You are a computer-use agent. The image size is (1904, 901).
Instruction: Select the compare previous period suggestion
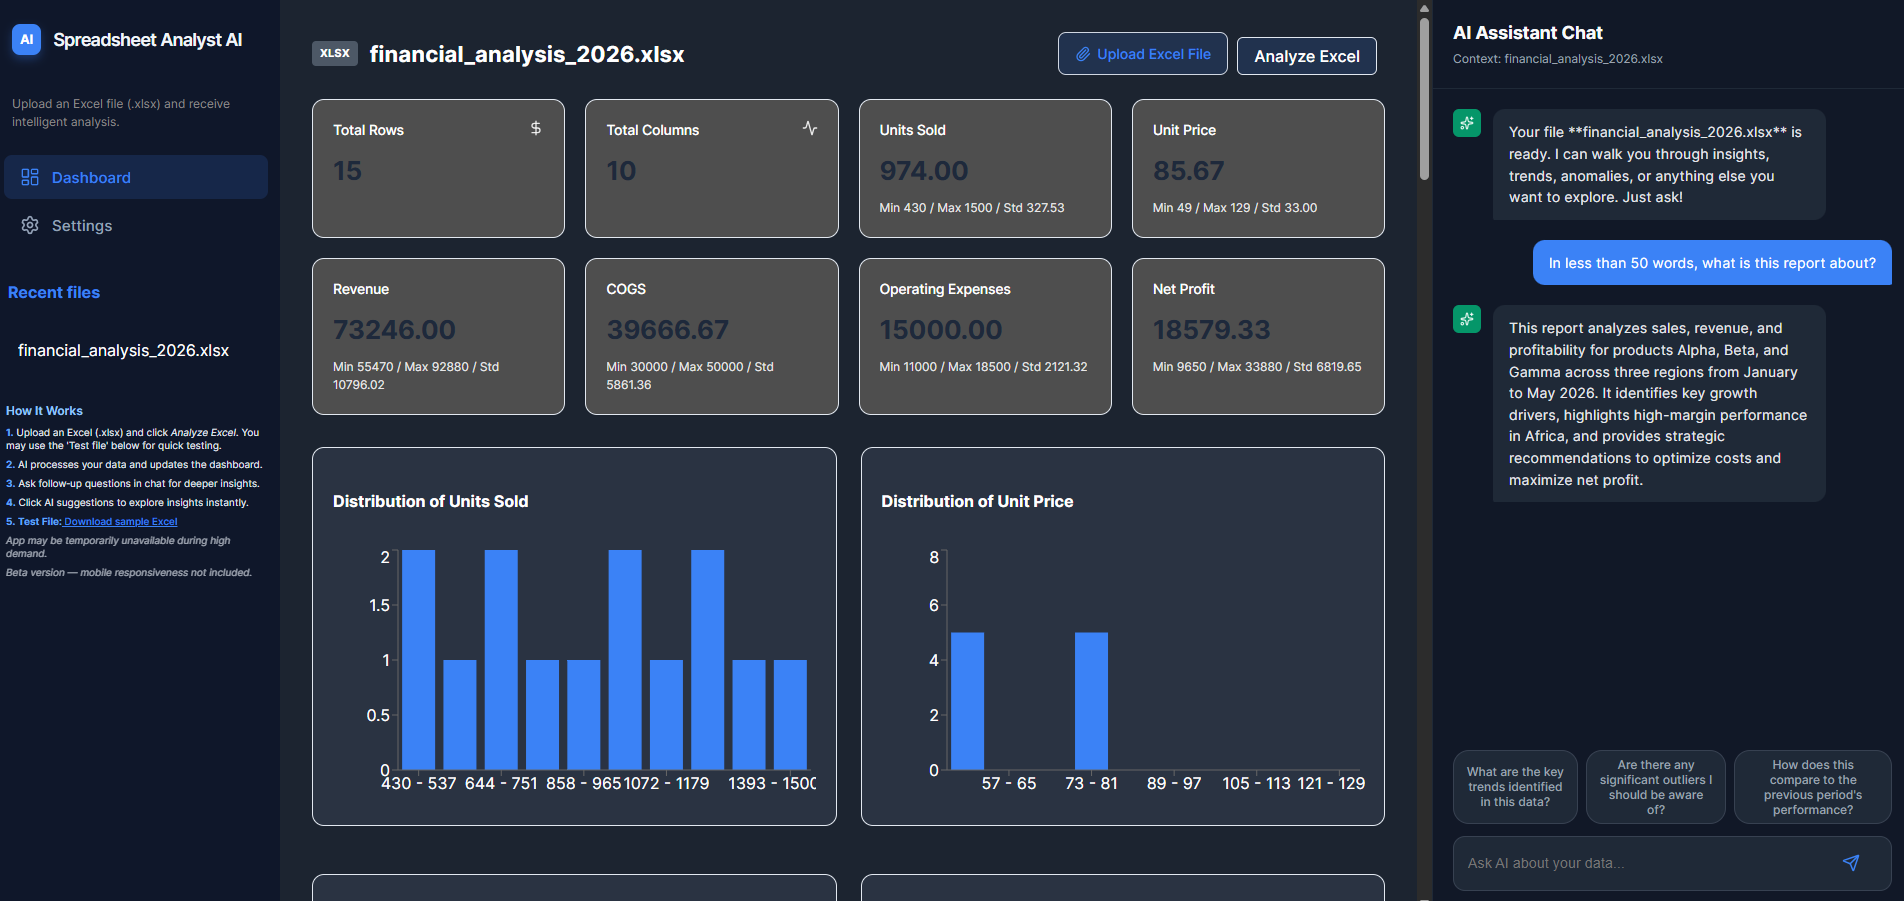(x=1812, y=787)
